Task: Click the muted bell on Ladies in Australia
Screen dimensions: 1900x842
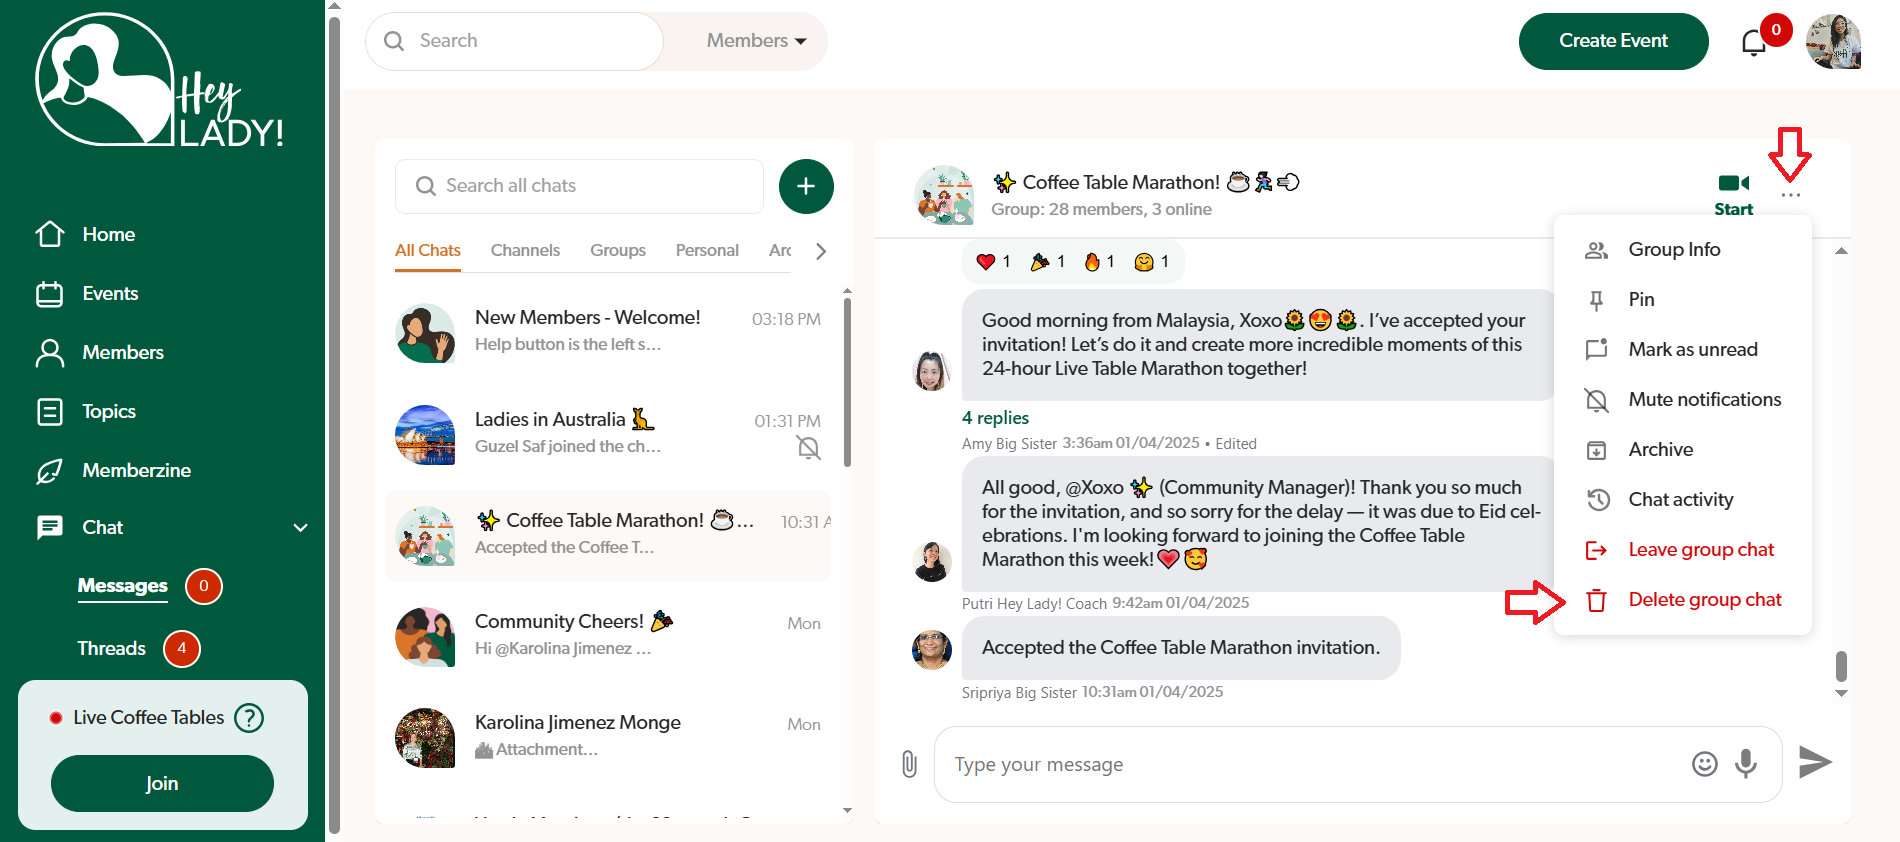Action: [809, 447]
